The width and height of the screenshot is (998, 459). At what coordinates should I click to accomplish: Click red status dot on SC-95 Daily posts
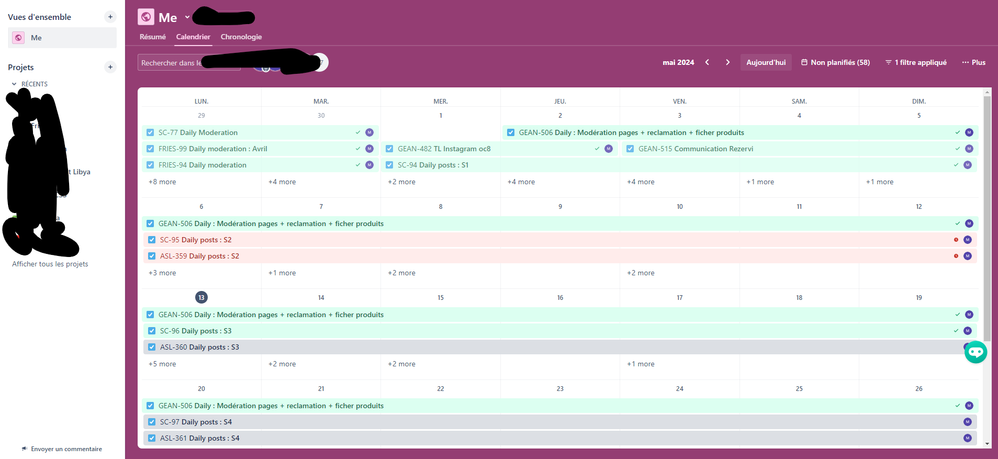point(956,239)
